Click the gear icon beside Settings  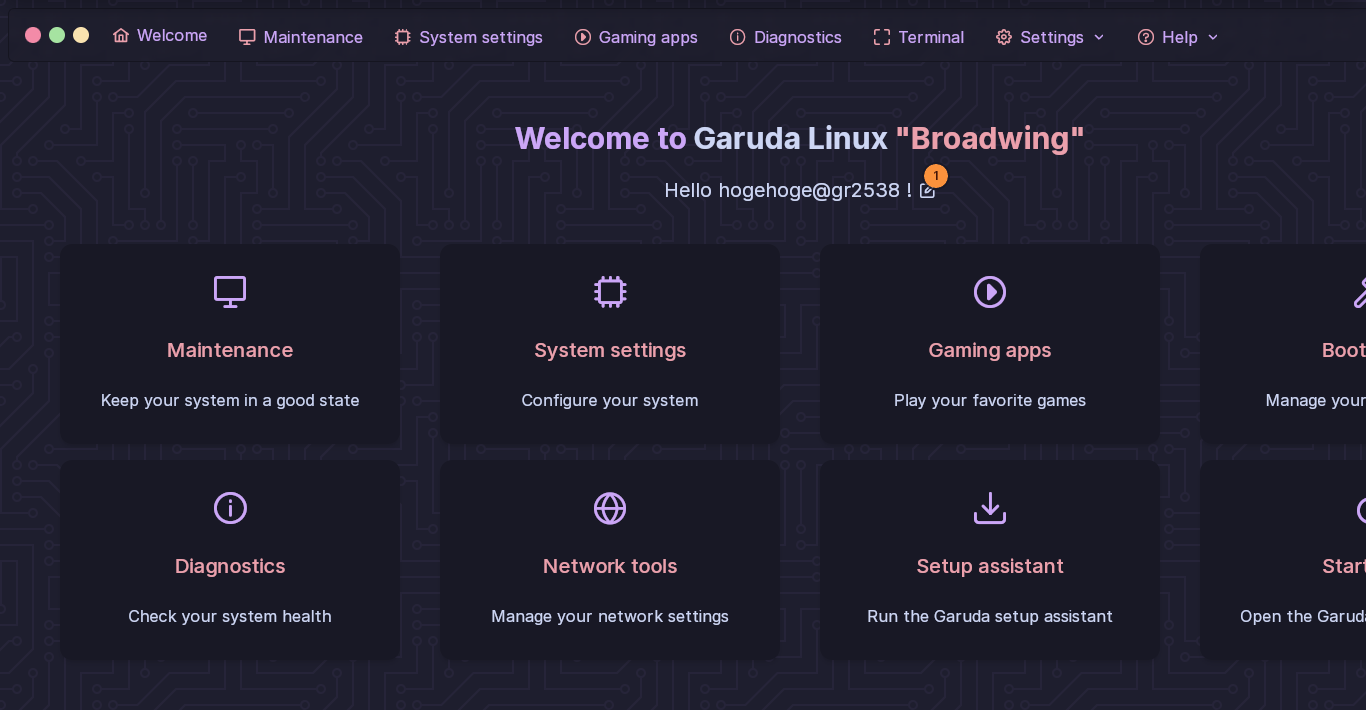[1004, 37]
